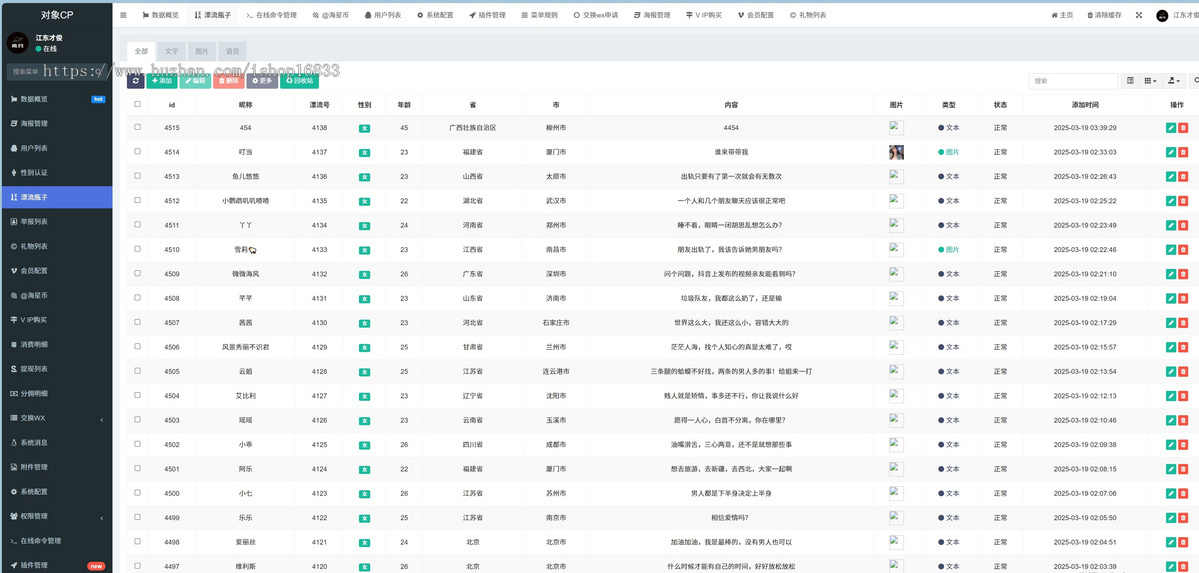Click the red 删除 toolbar button

[229, 80]
